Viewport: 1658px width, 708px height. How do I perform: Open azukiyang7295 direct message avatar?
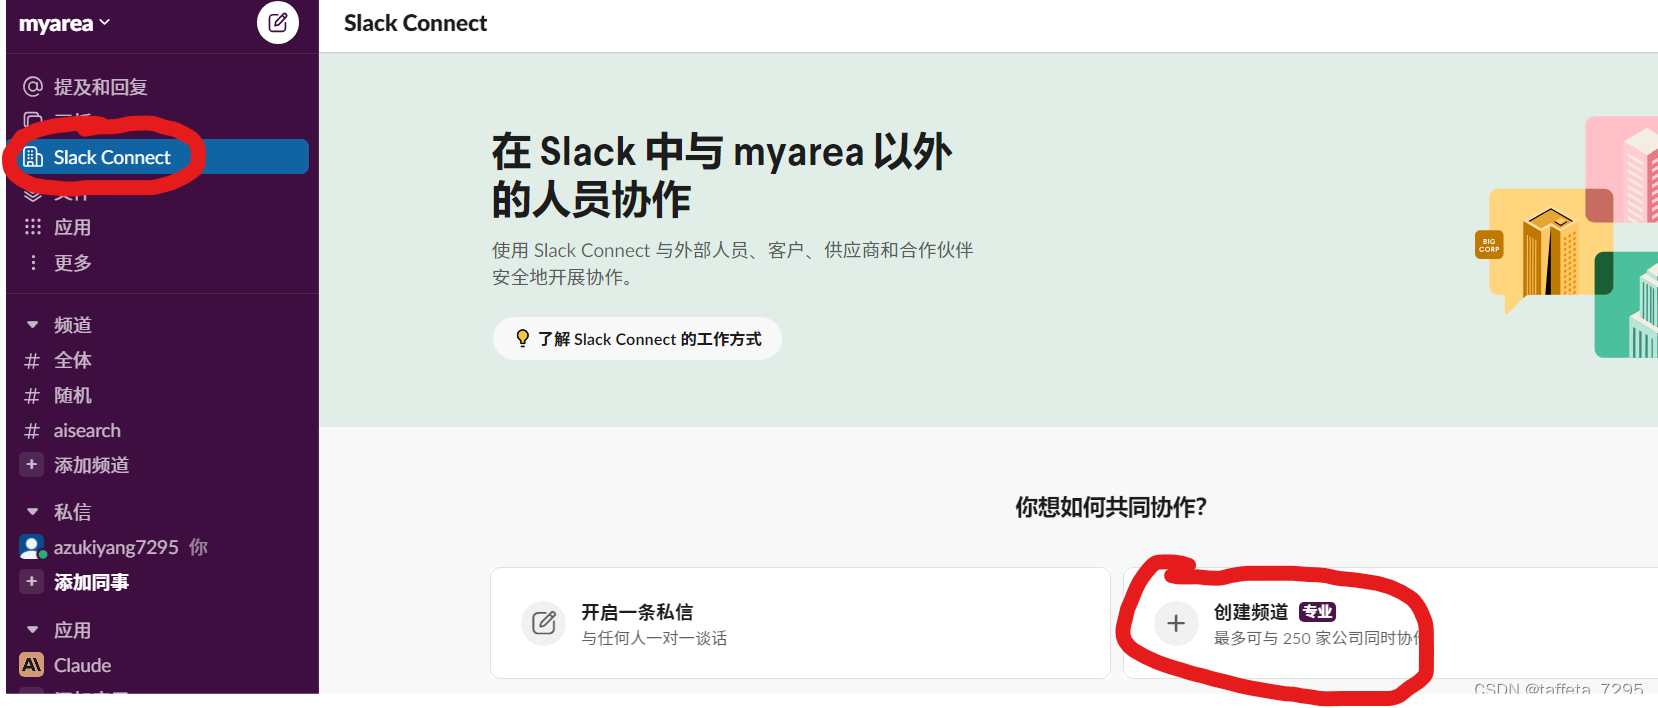(32, 547)
